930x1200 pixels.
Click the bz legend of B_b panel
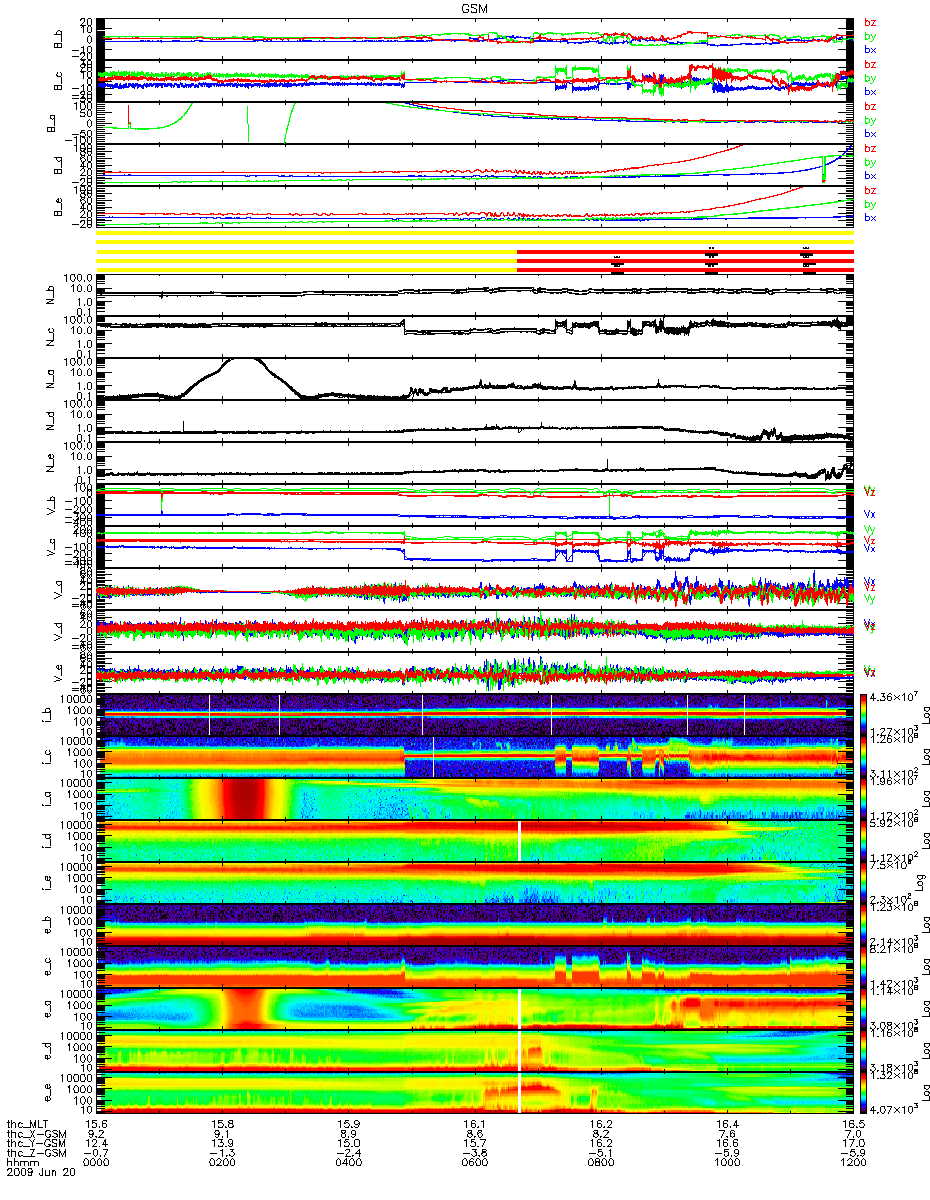pyautogui.click(x=869, y=22)
